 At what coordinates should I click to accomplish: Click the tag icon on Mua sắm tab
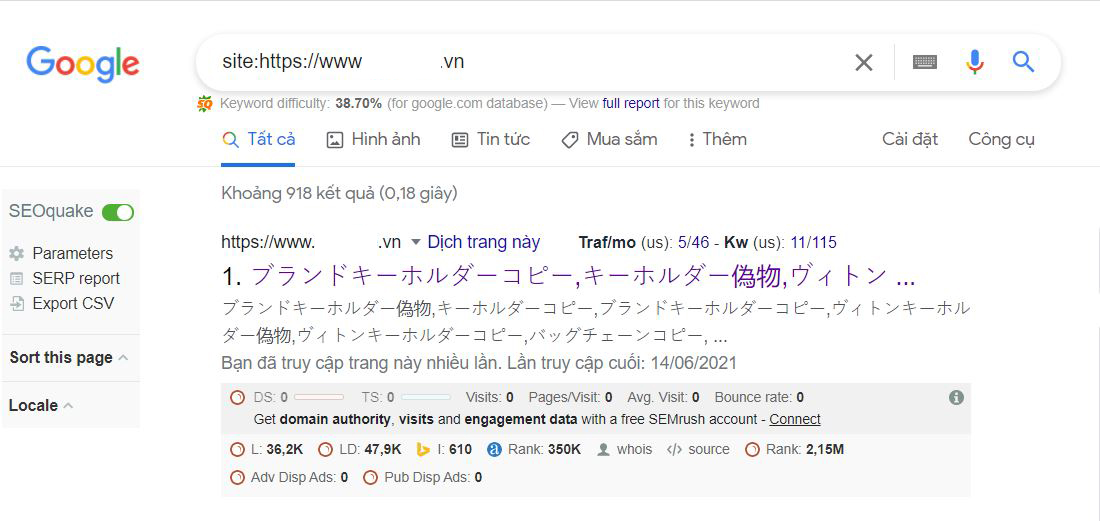(x=570, y=140)
